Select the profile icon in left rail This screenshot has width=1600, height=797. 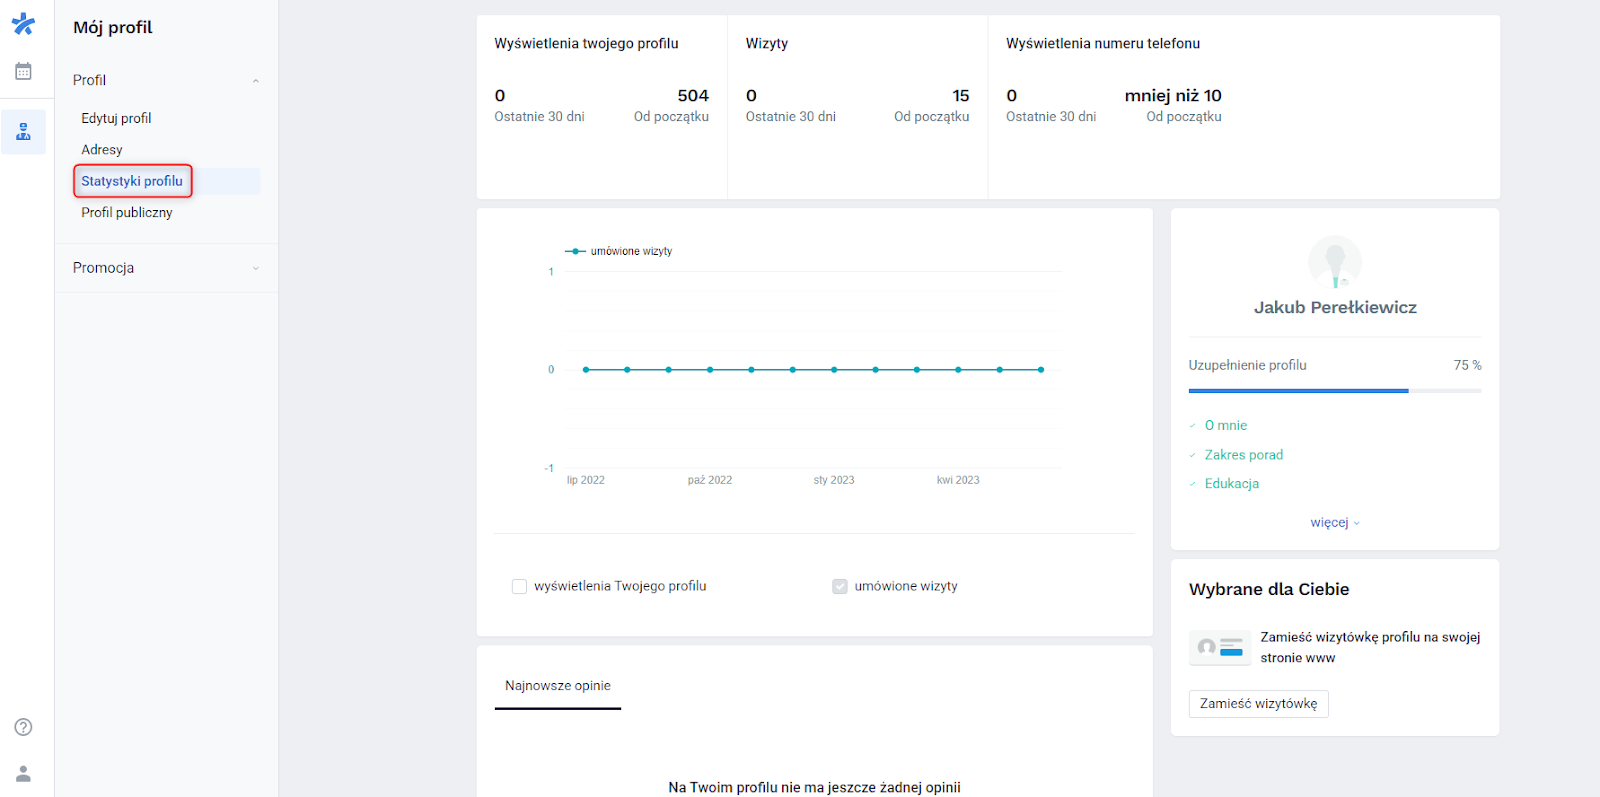[23, 132]
